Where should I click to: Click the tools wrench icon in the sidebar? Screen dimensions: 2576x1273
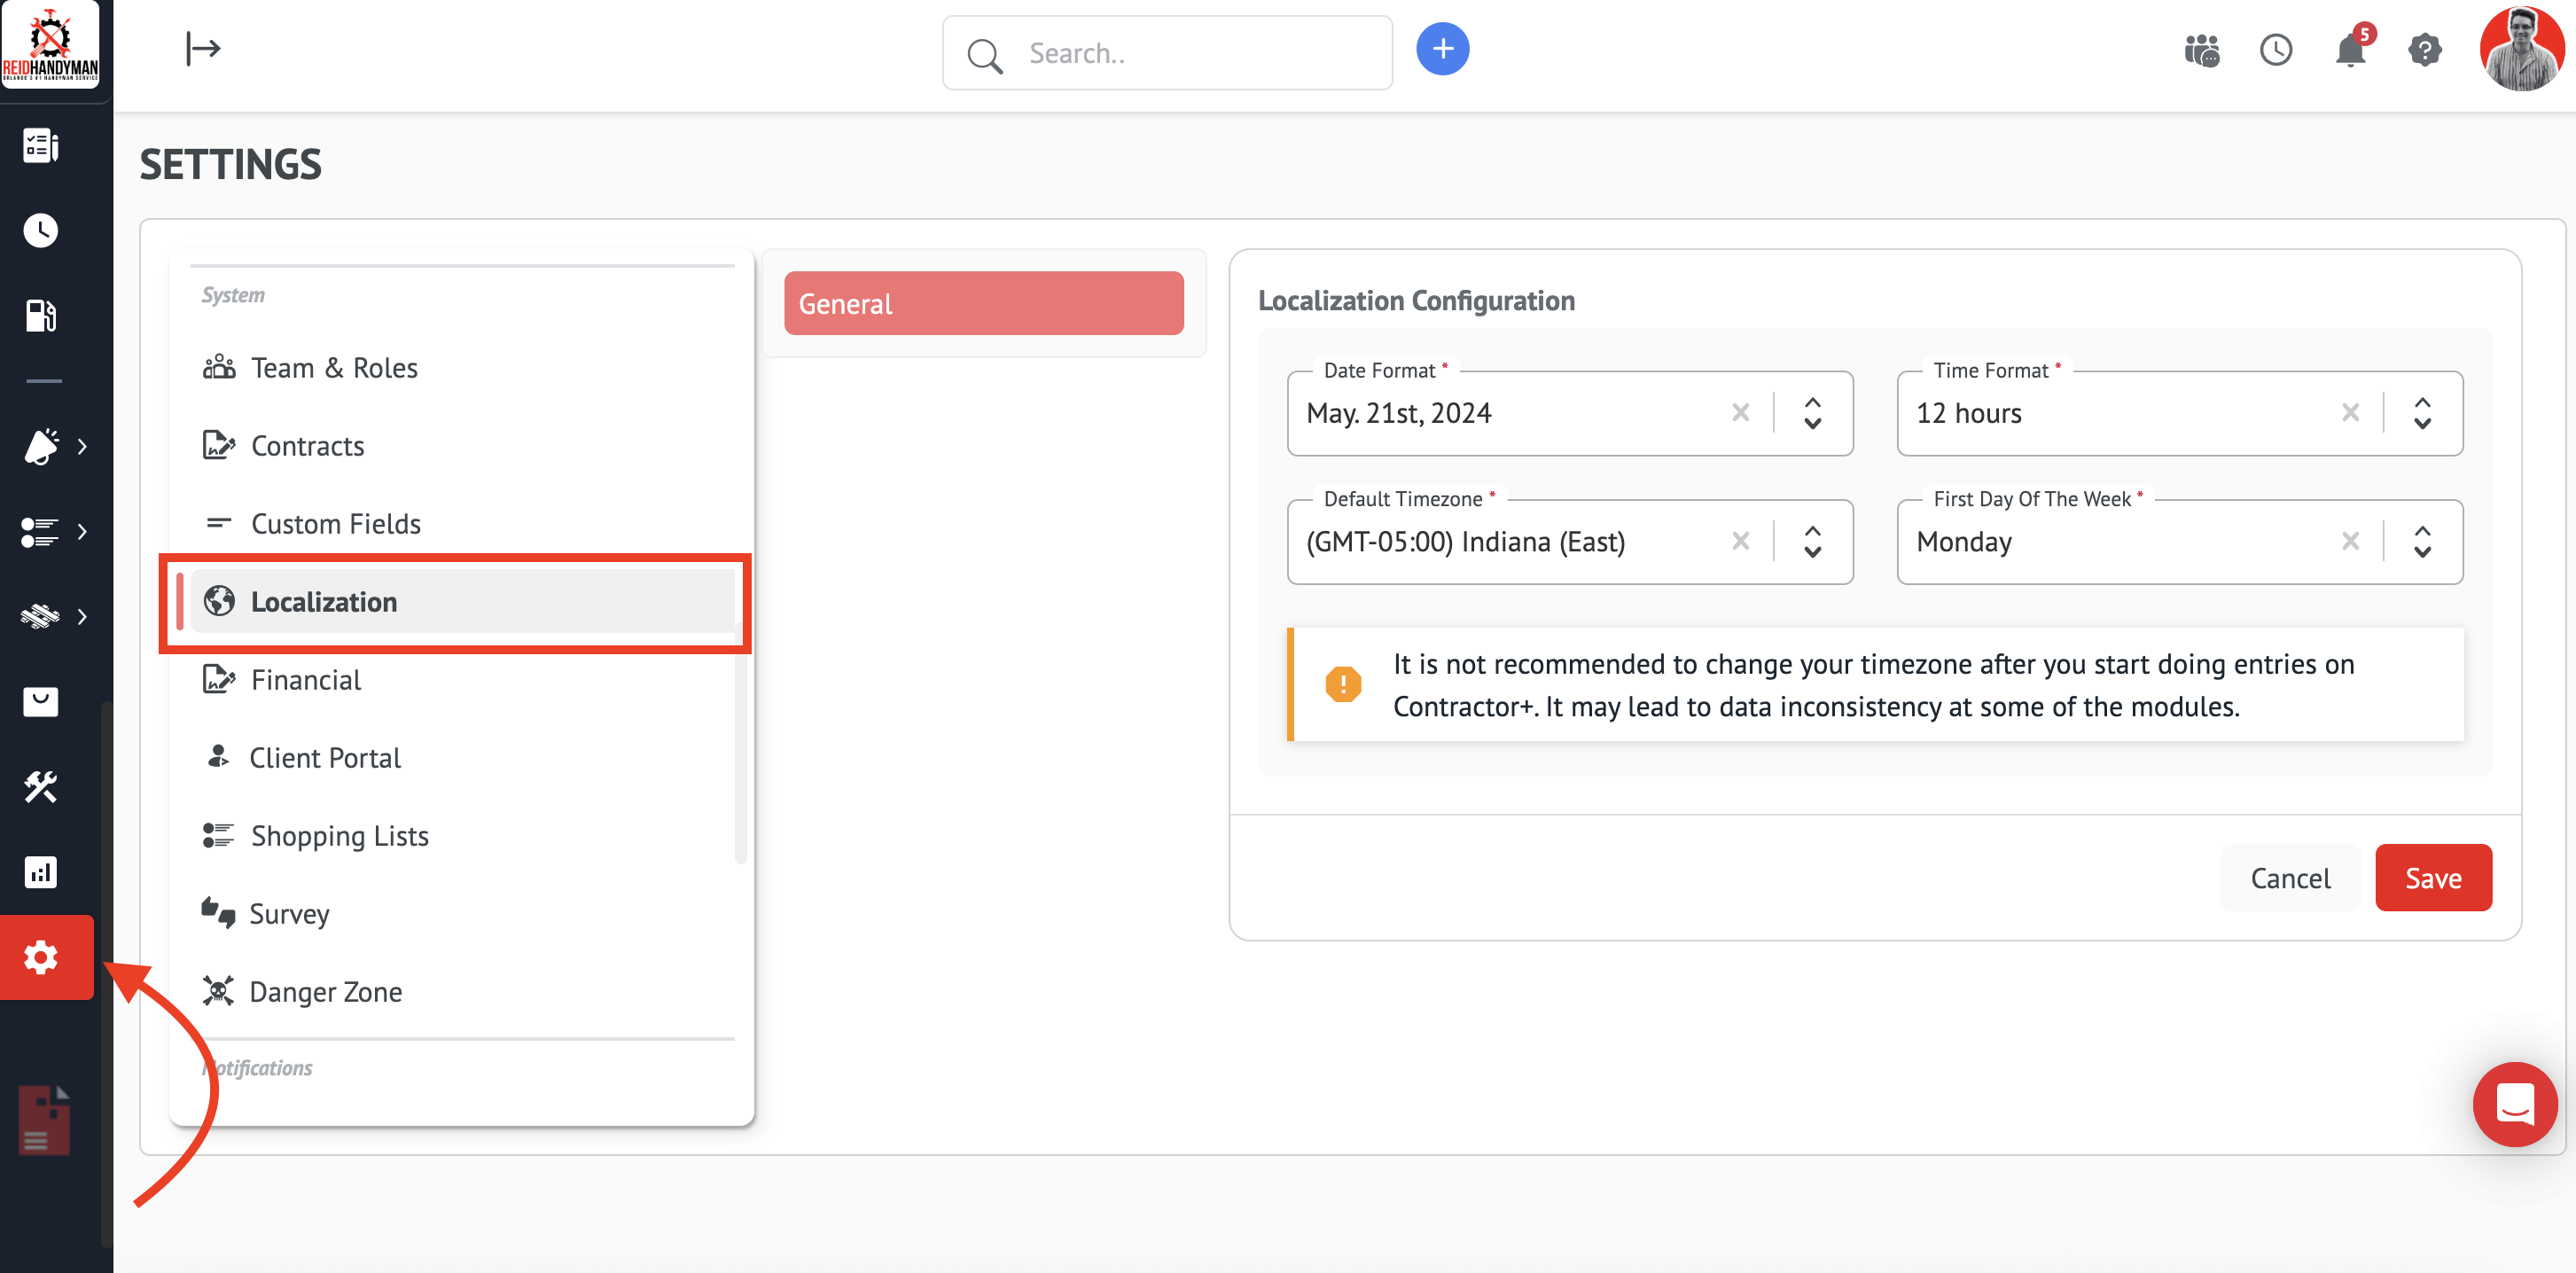[41, 787]
